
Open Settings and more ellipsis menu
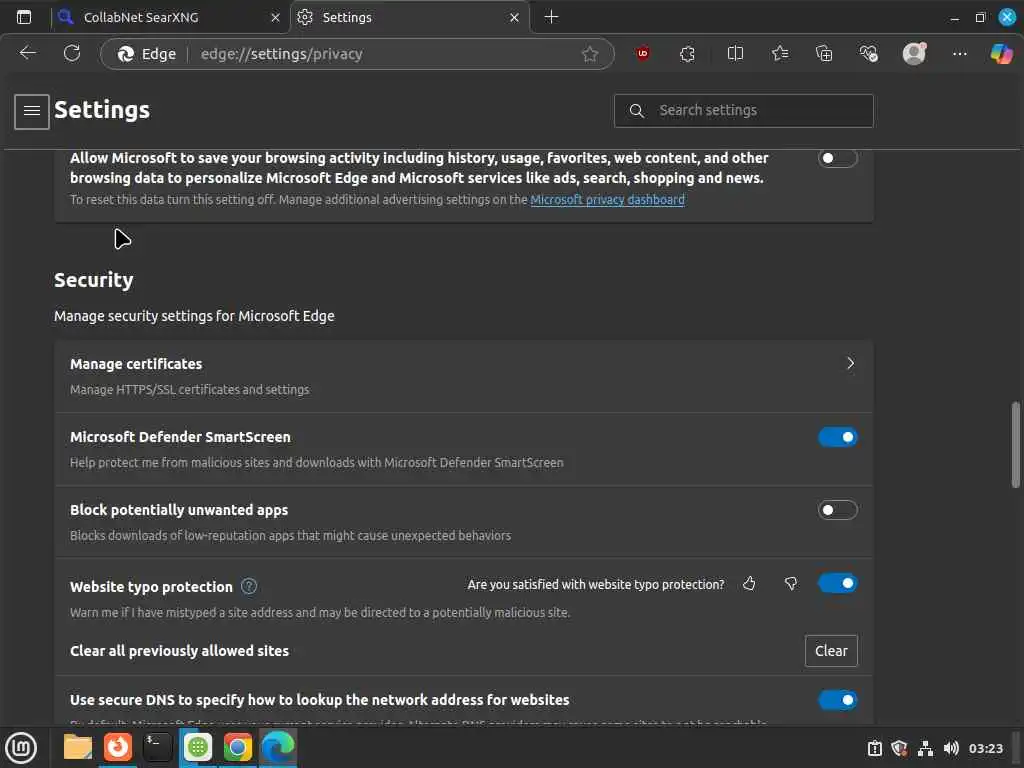959,54
